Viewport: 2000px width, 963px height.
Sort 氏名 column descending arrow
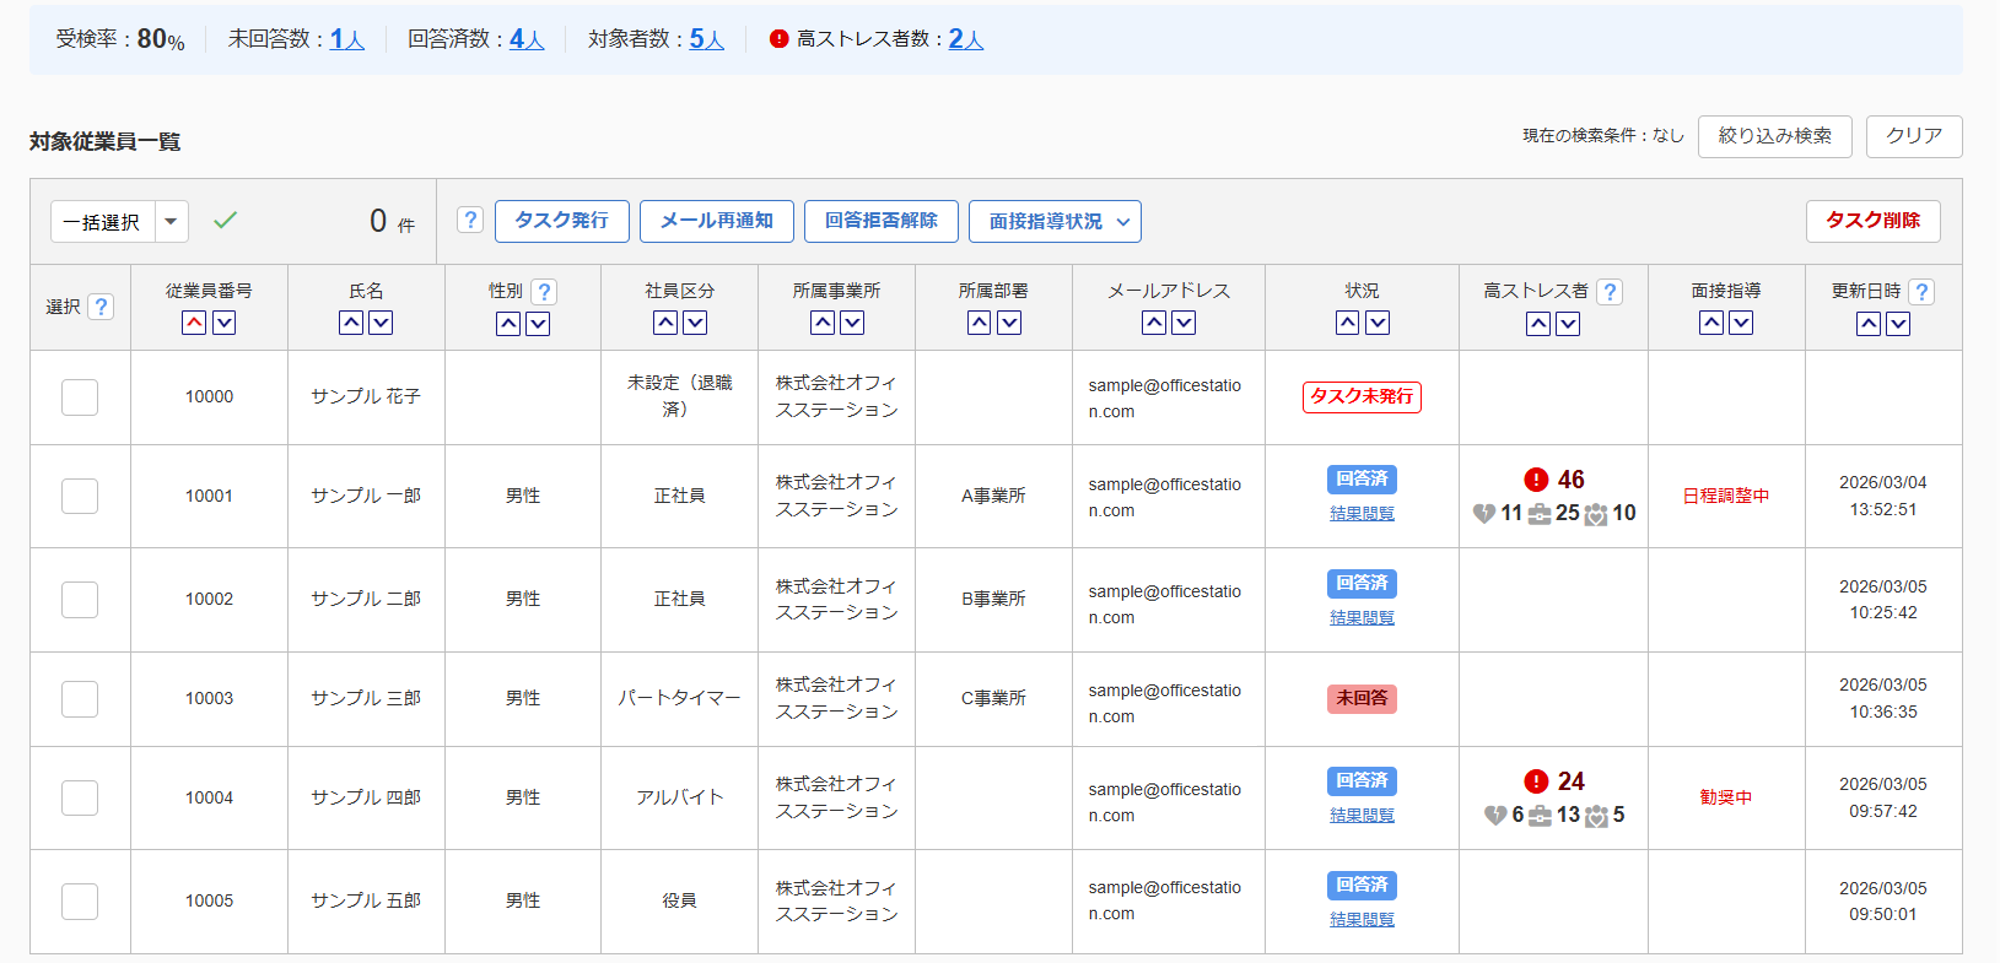[x=381, y=323]
